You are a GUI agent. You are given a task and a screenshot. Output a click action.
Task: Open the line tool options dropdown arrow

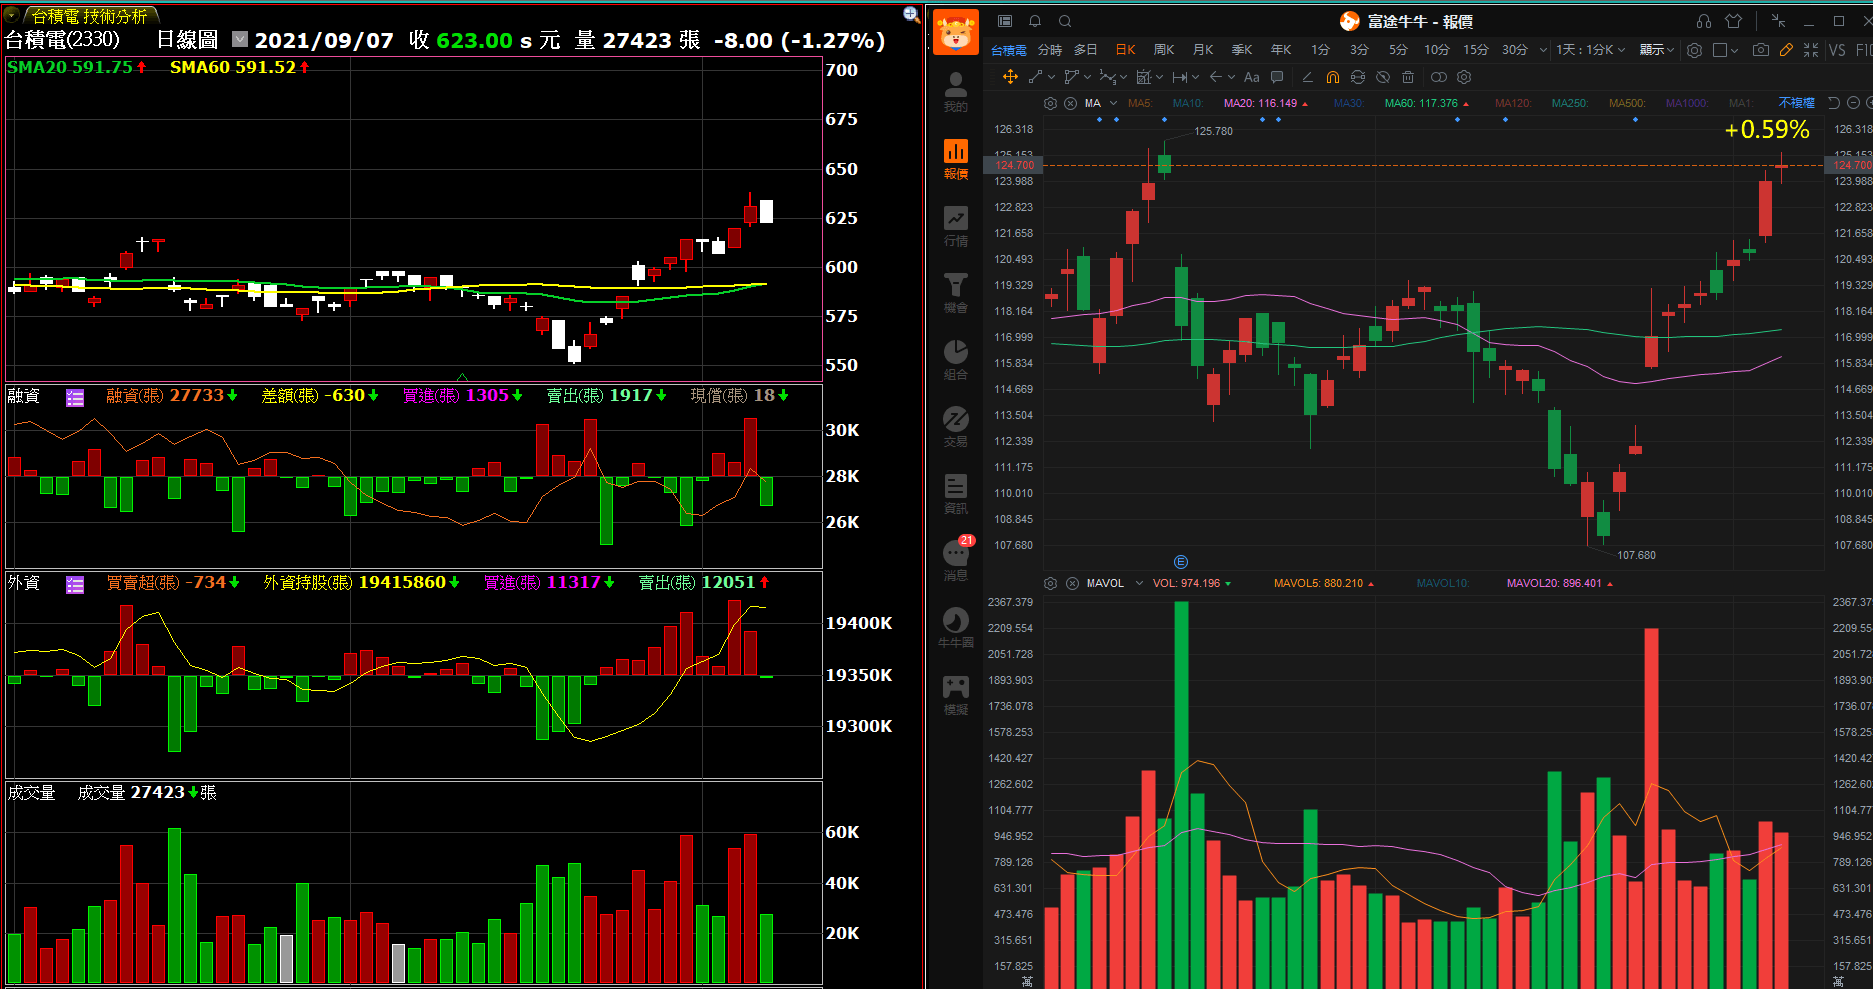pos(1051,77)
